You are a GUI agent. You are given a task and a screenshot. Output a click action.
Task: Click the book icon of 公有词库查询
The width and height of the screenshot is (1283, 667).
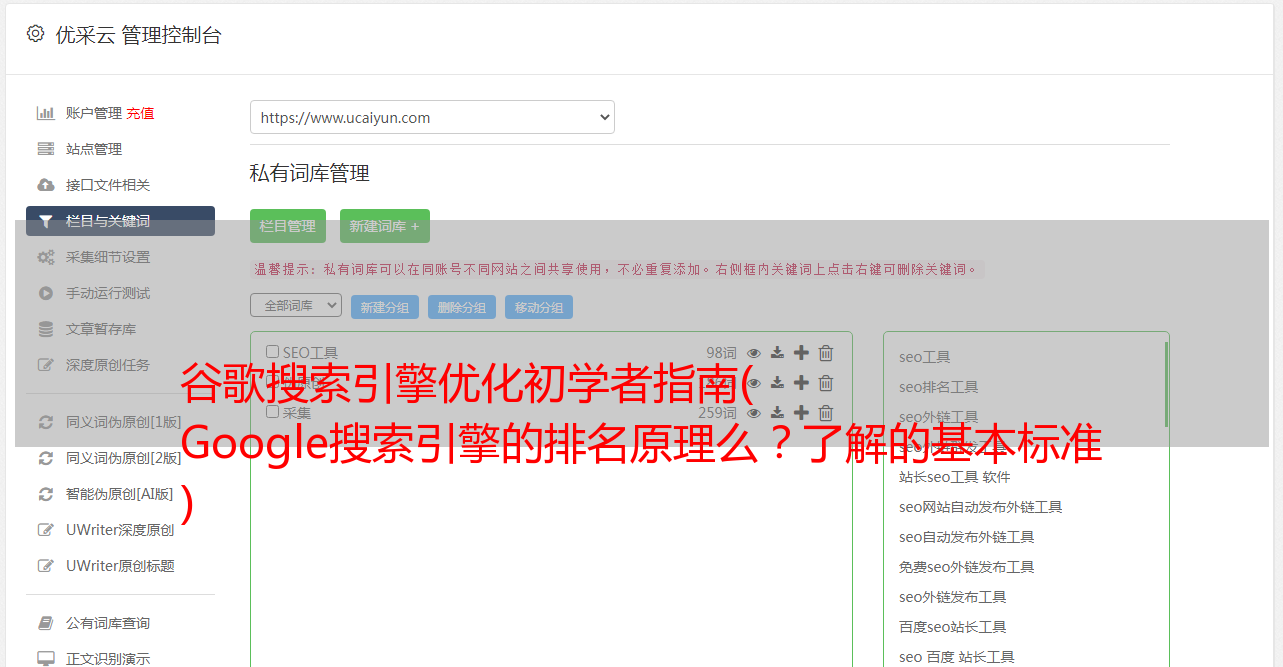click(46, 623)
